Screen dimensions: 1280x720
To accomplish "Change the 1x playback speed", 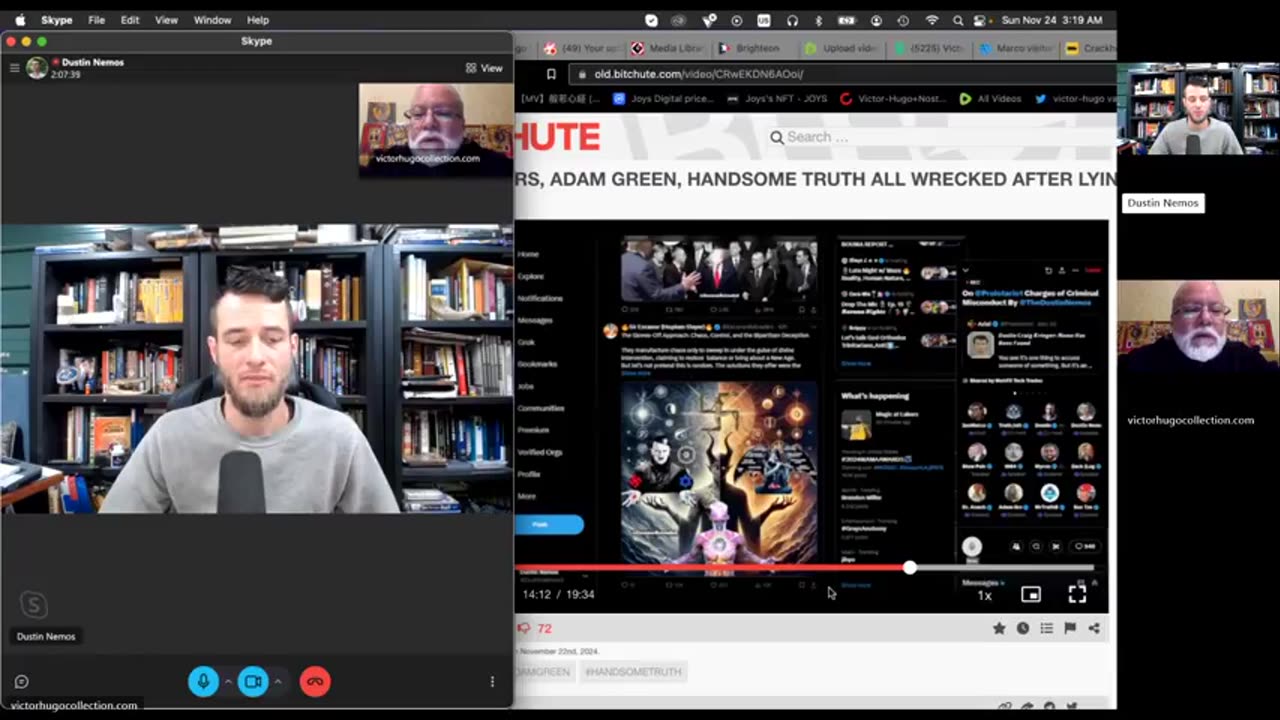I will [x=985, y=595].
